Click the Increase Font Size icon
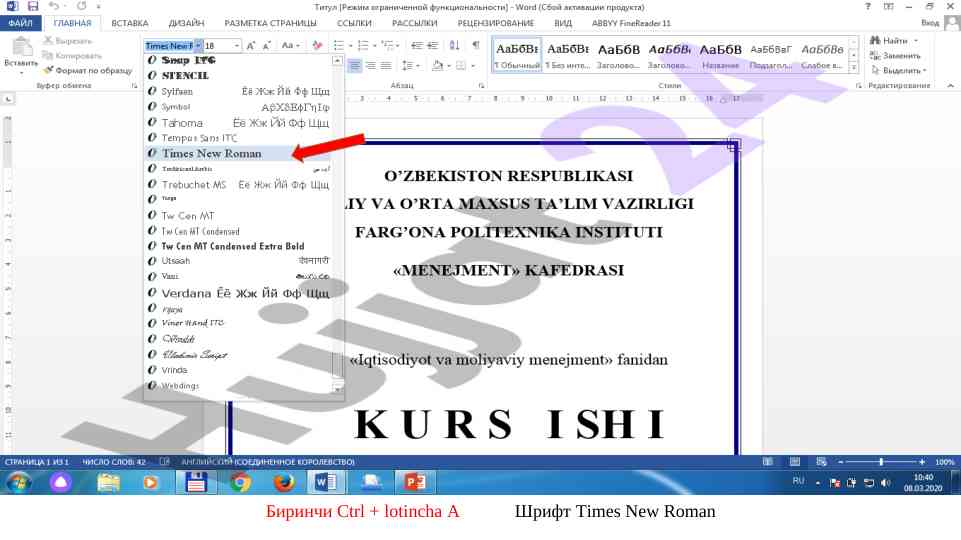The height and width of the screenshot is (540, 961). (251, 46)
